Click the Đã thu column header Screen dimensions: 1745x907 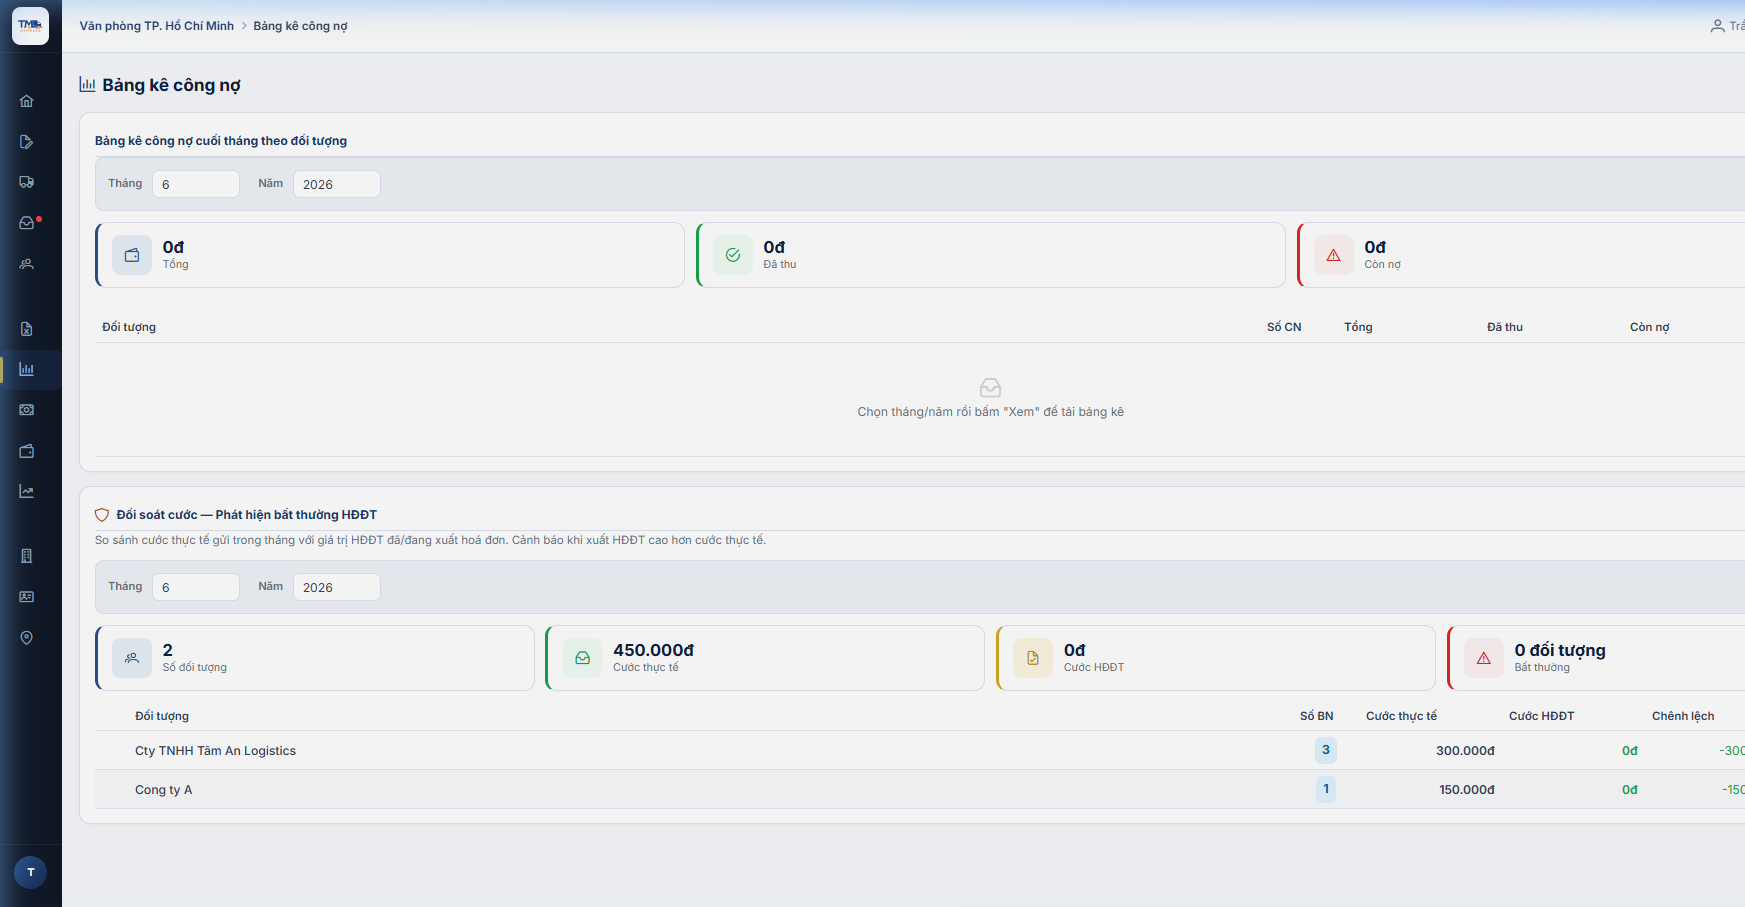point(1505,327)
